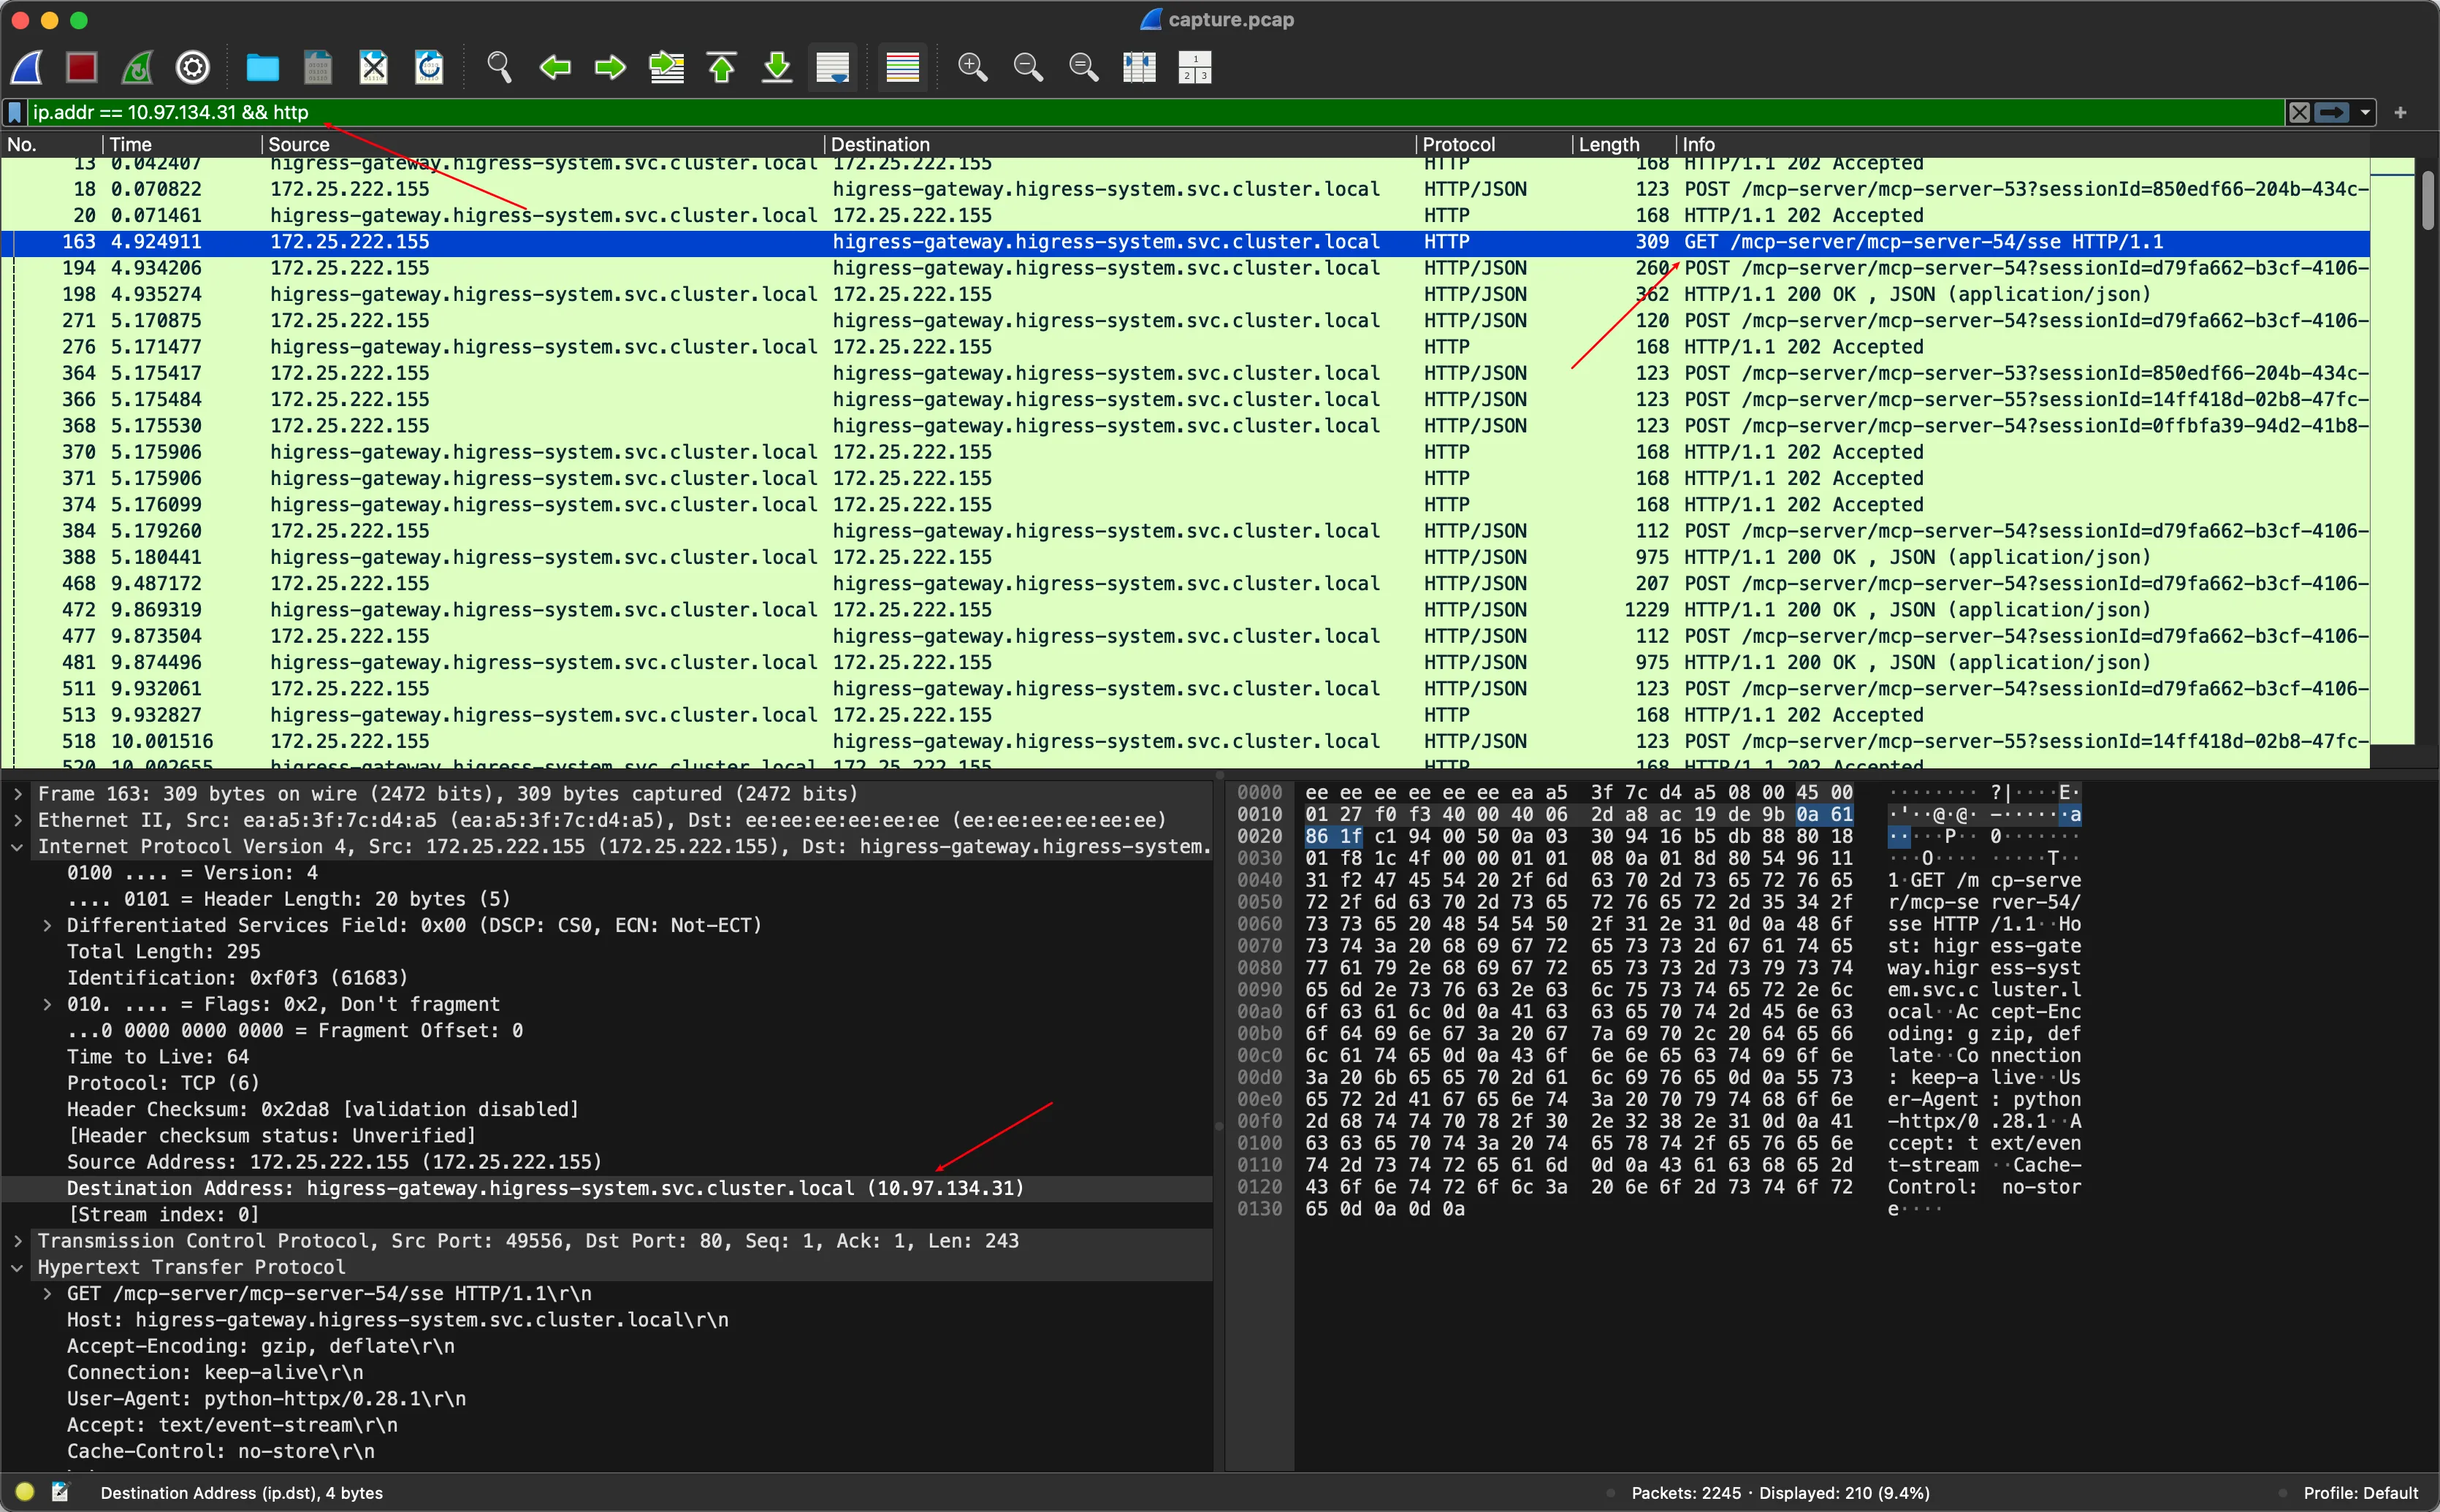Image resolution: width=2440 pixels, height=1512 pixels.
Task: Close the capture file with the X page icon
Action: click(374, 68)
